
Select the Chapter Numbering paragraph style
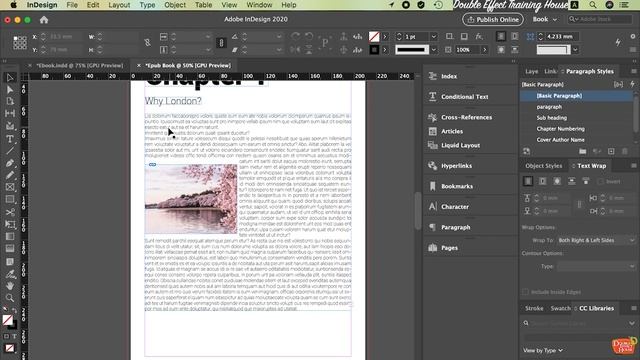point(560,129)
